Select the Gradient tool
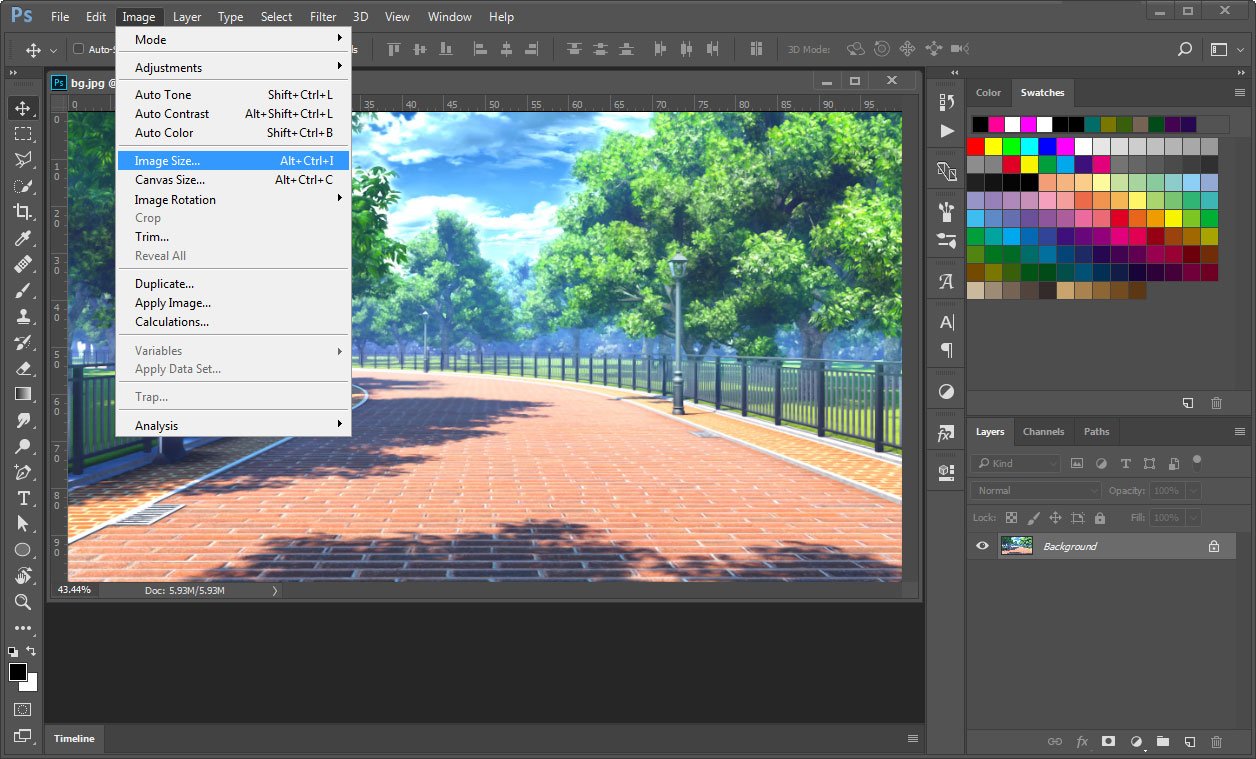This screenshot has width=1256, height=759. click(x=22, y=394)
